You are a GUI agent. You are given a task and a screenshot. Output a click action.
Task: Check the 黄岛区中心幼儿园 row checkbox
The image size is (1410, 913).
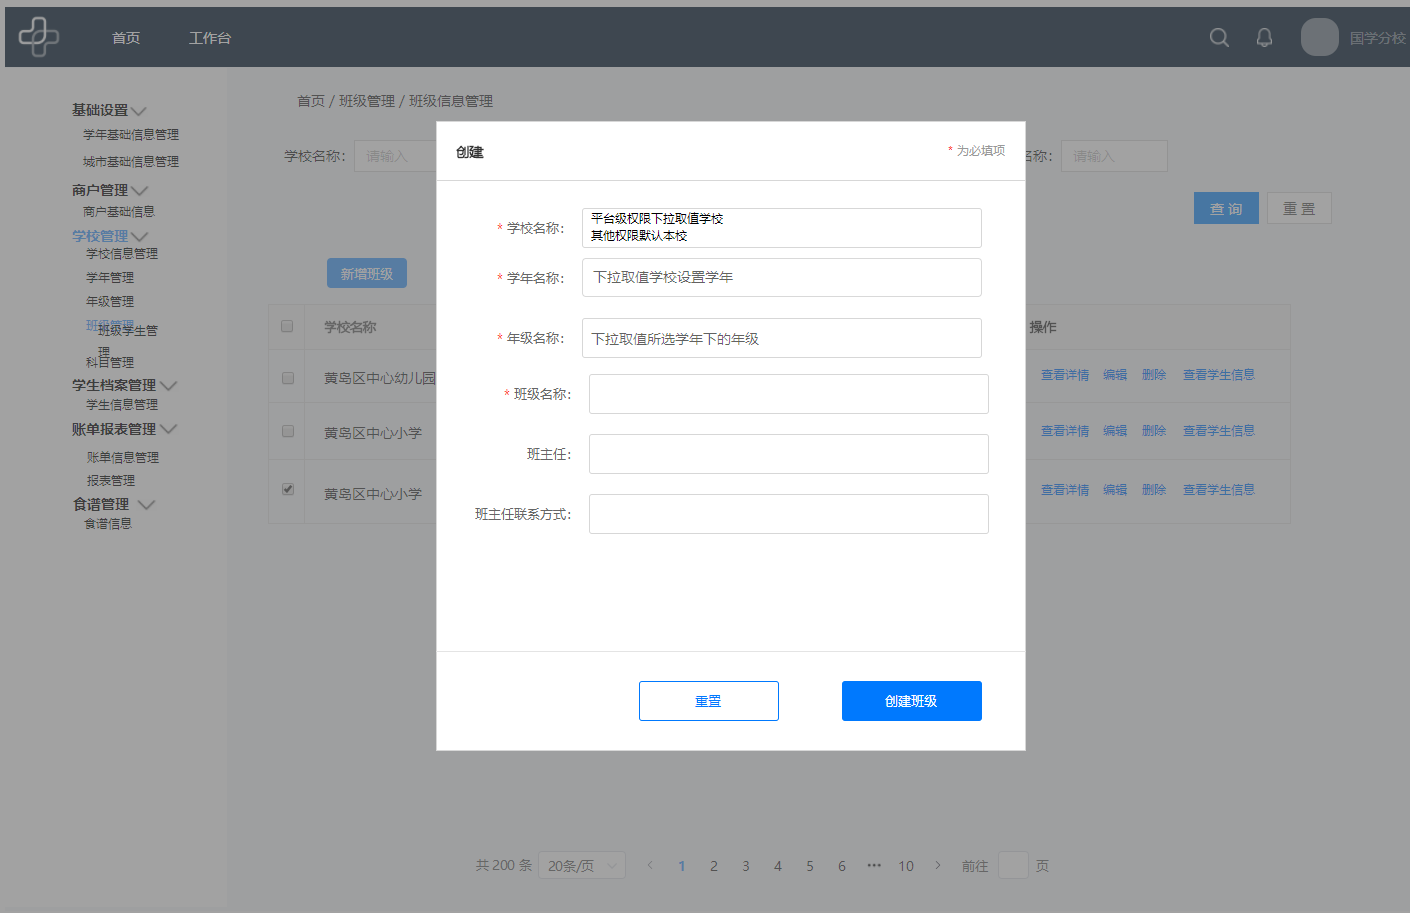(288, 378)
